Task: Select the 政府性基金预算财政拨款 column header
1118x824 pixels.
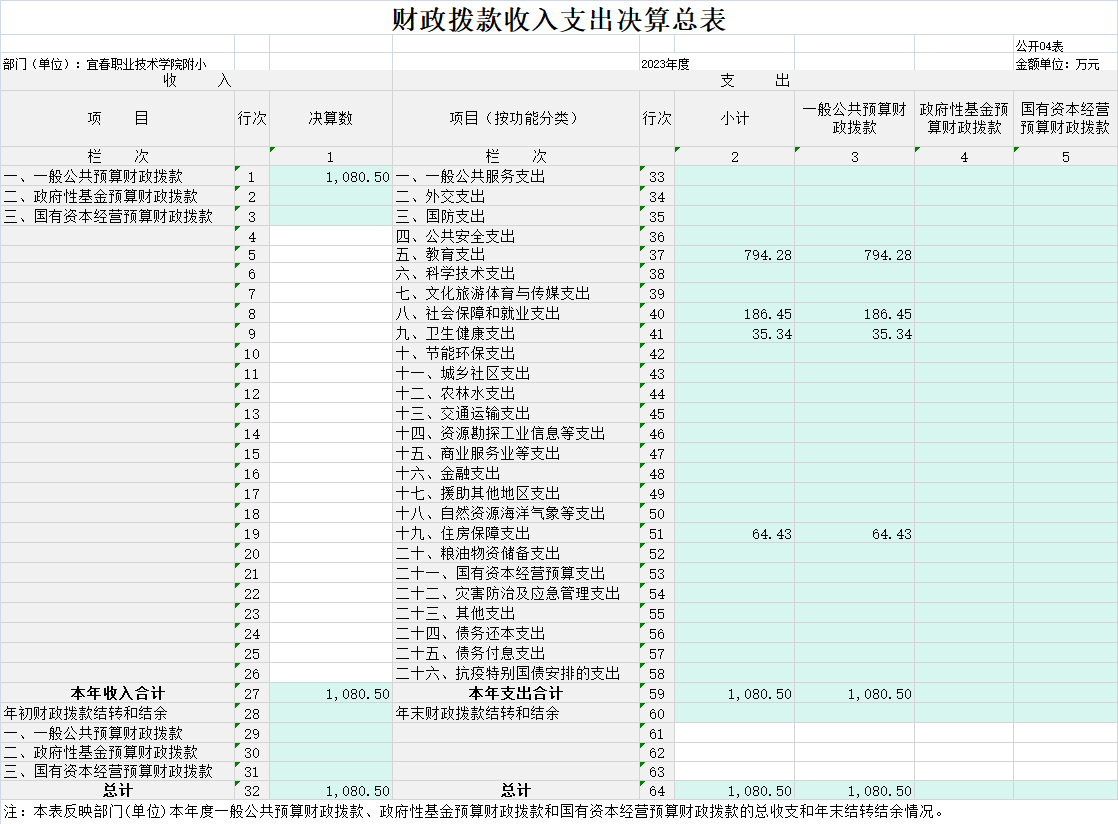Action: pyautogui.click(x=963, y=118)
